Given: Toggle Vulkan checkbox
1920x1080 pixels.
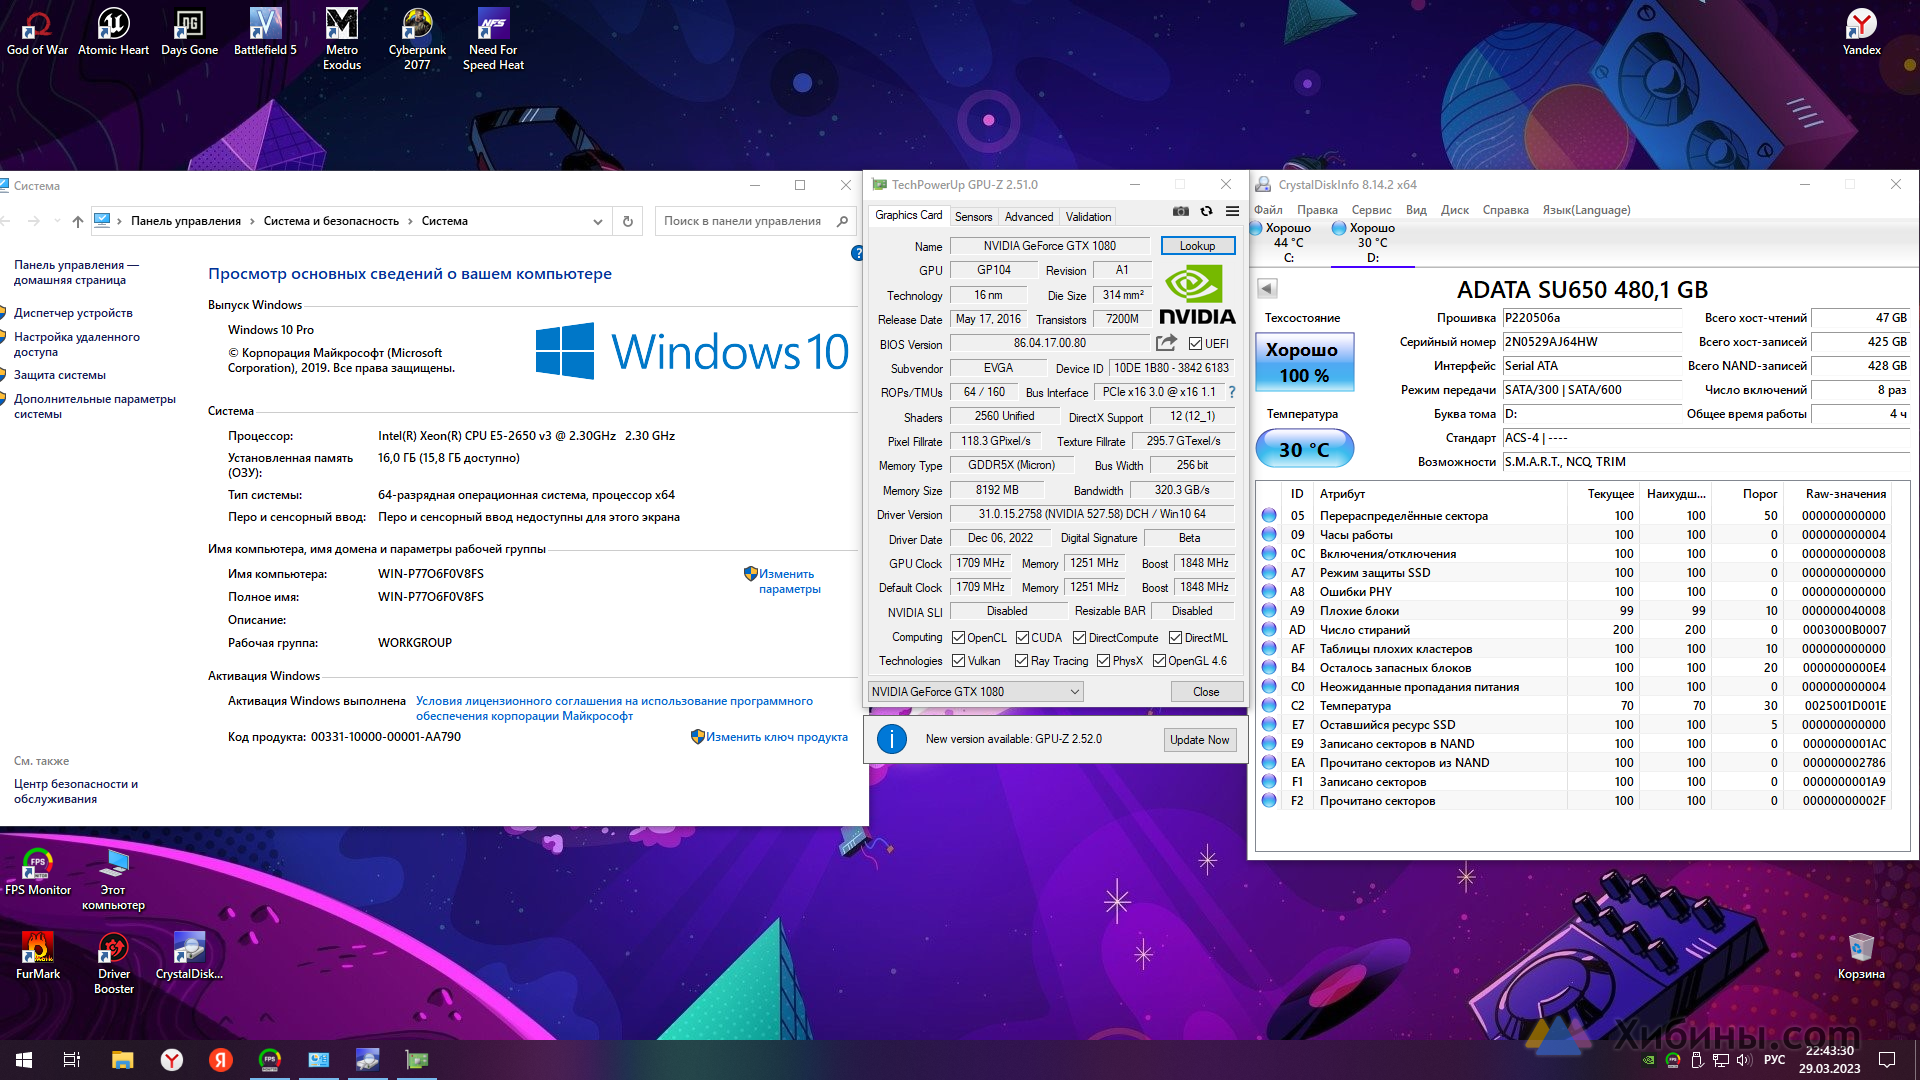Looking at the screenshot, I should (958, 661).
